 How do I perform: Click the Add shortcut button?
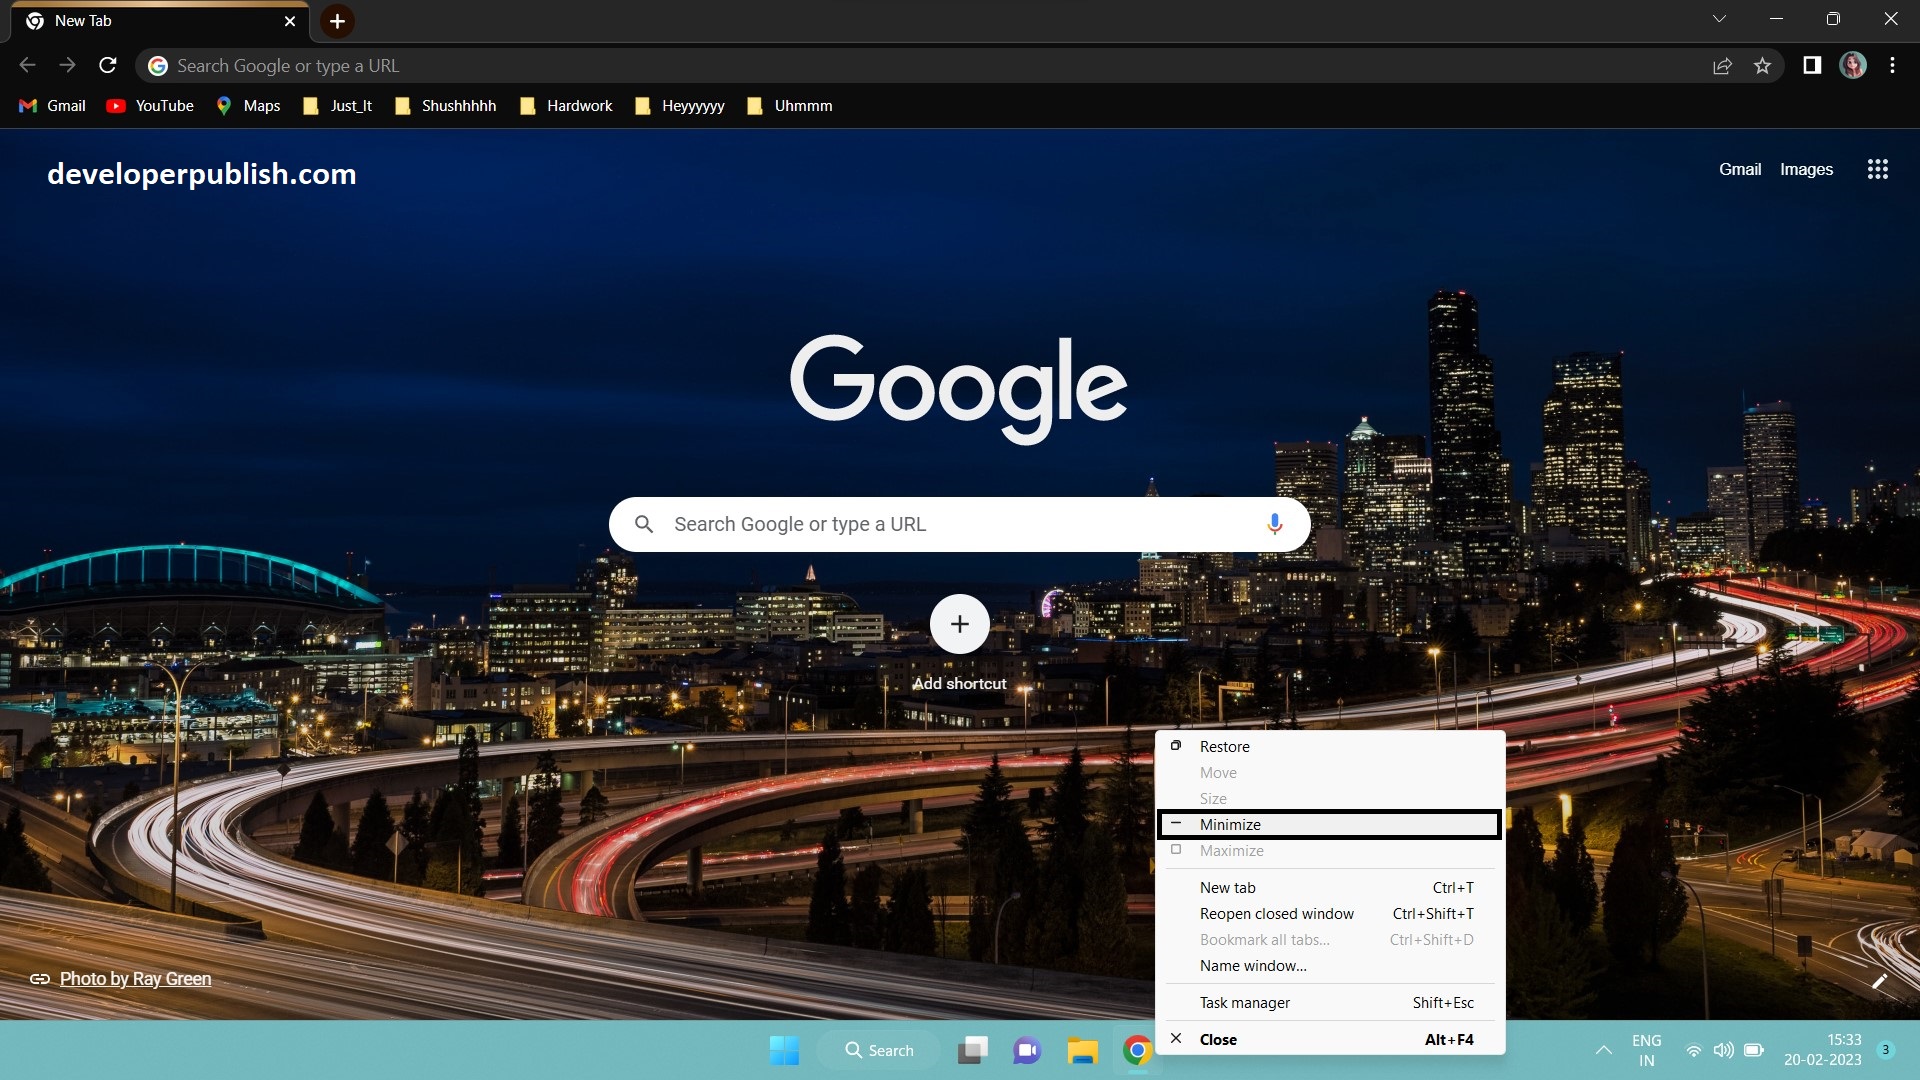959,624
